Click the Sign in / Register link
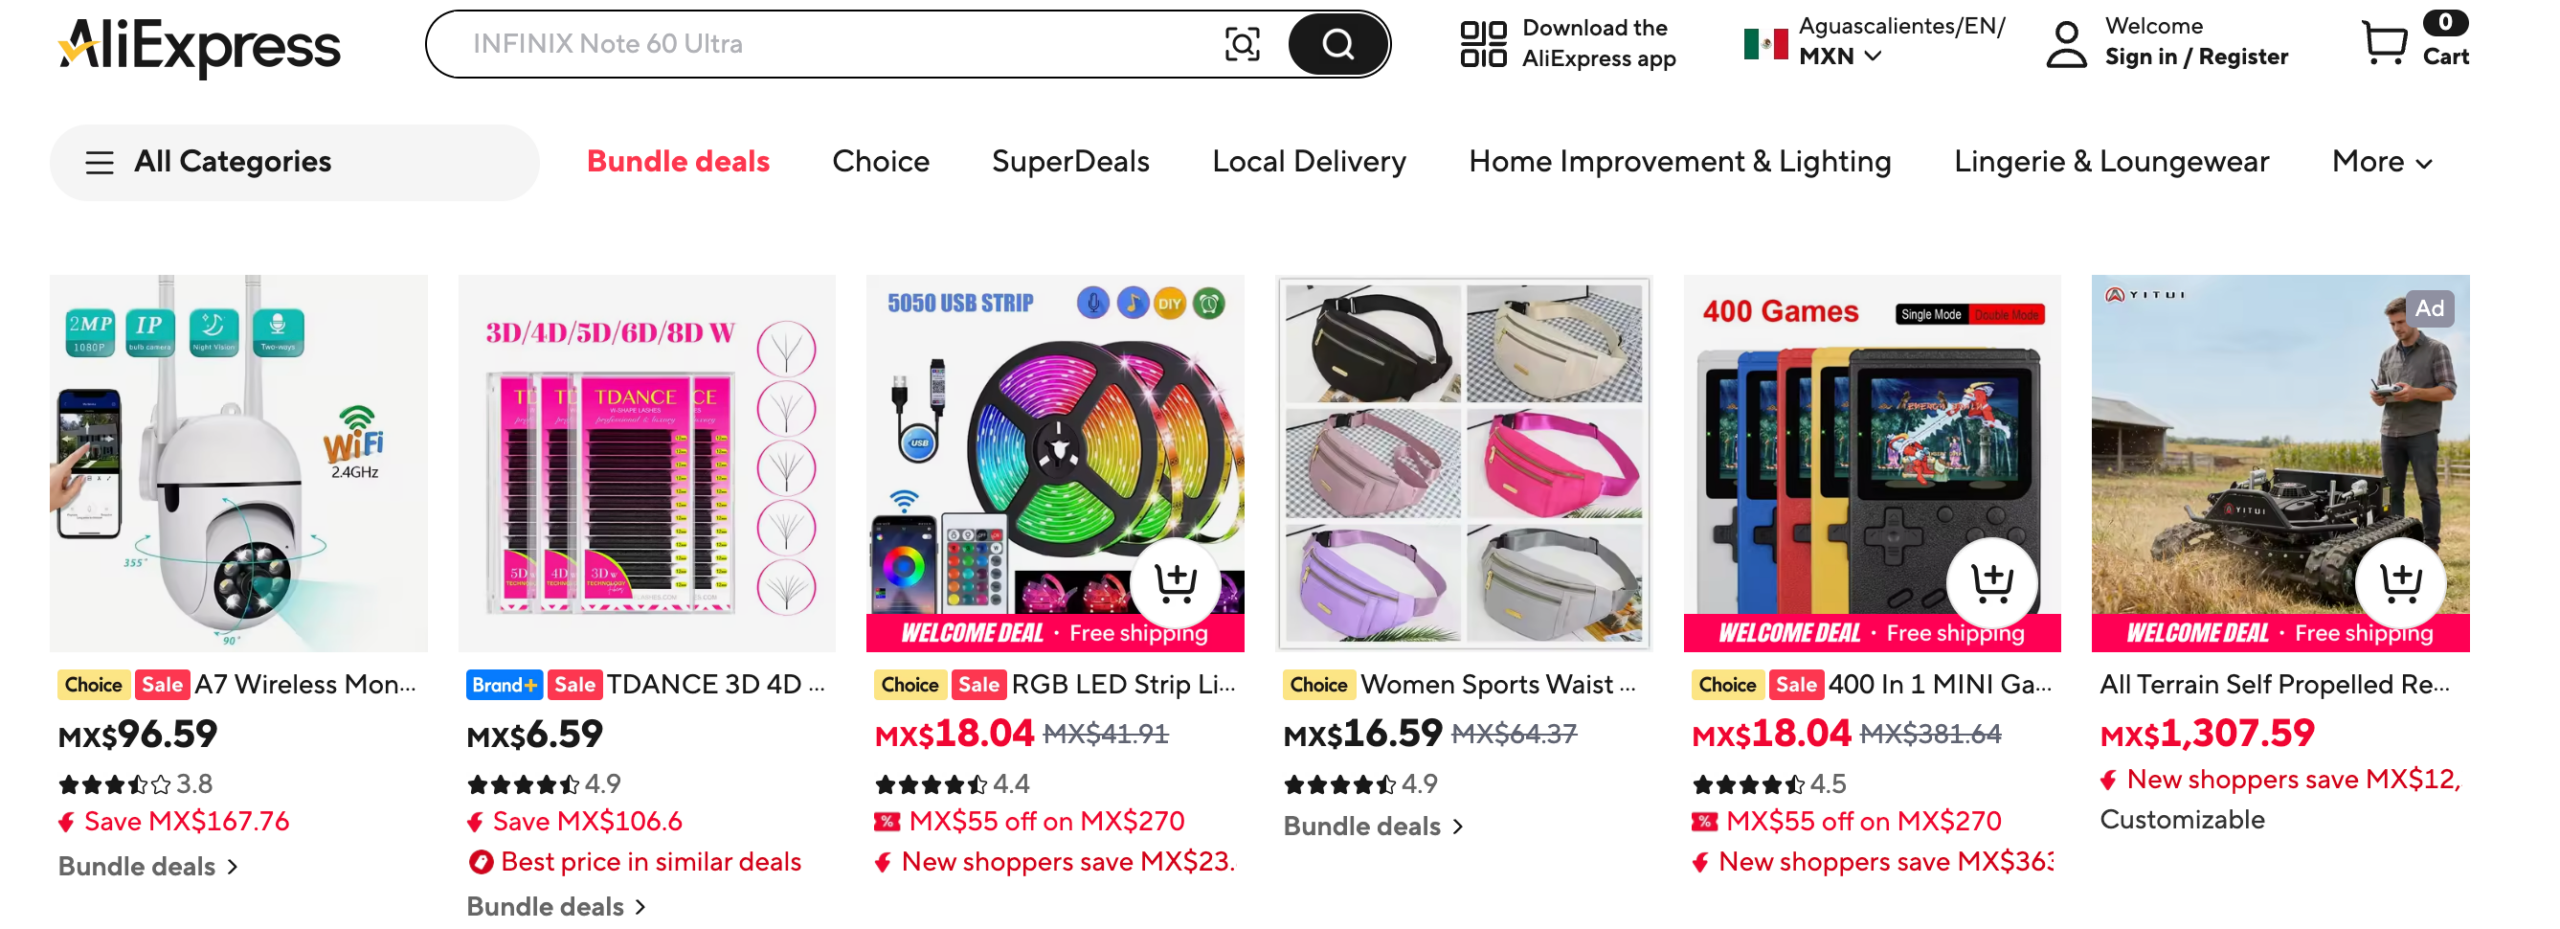The height and width of the screenshot is (929, 2560). pos(2195,57)
